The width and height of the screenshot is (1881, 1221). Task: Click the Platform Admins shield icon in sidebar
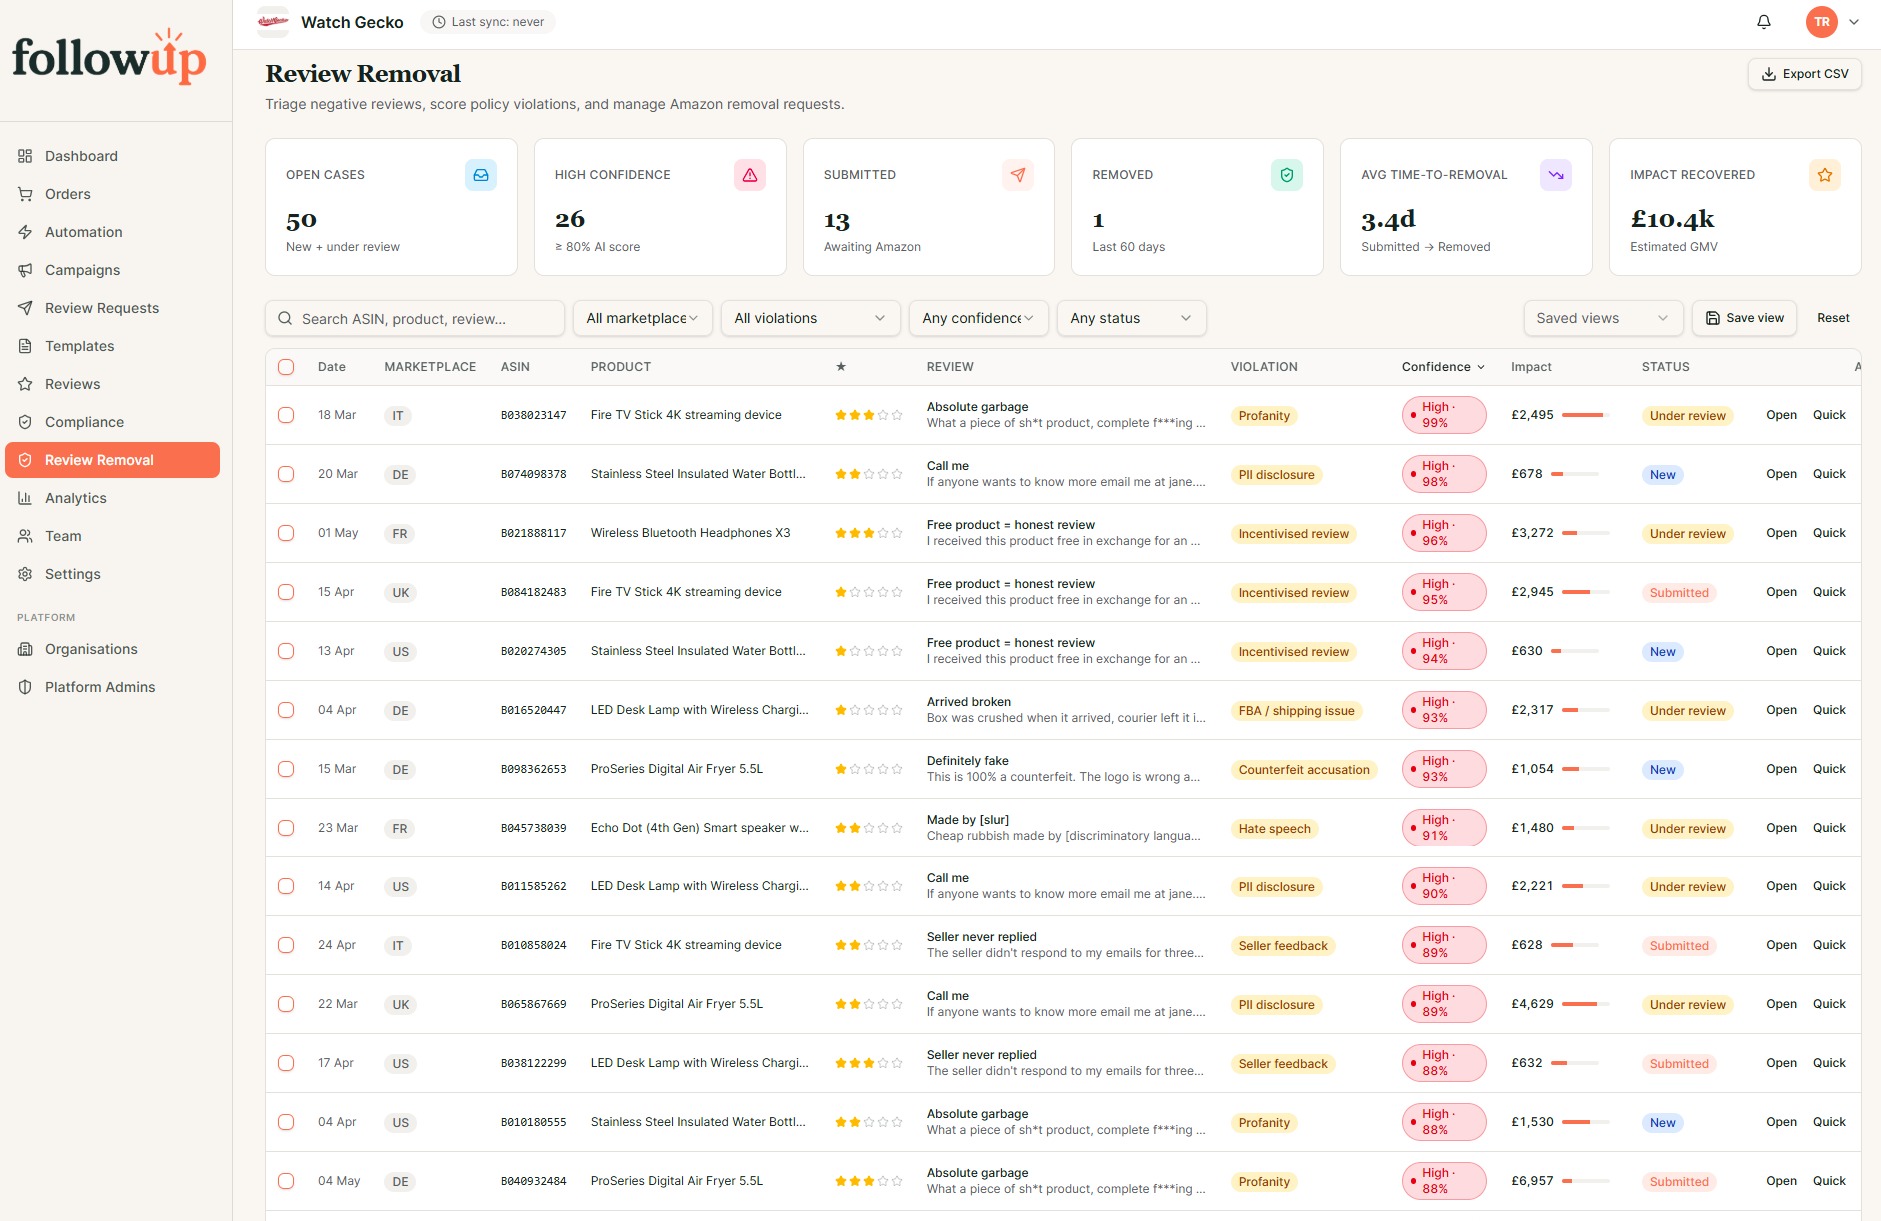25,687
